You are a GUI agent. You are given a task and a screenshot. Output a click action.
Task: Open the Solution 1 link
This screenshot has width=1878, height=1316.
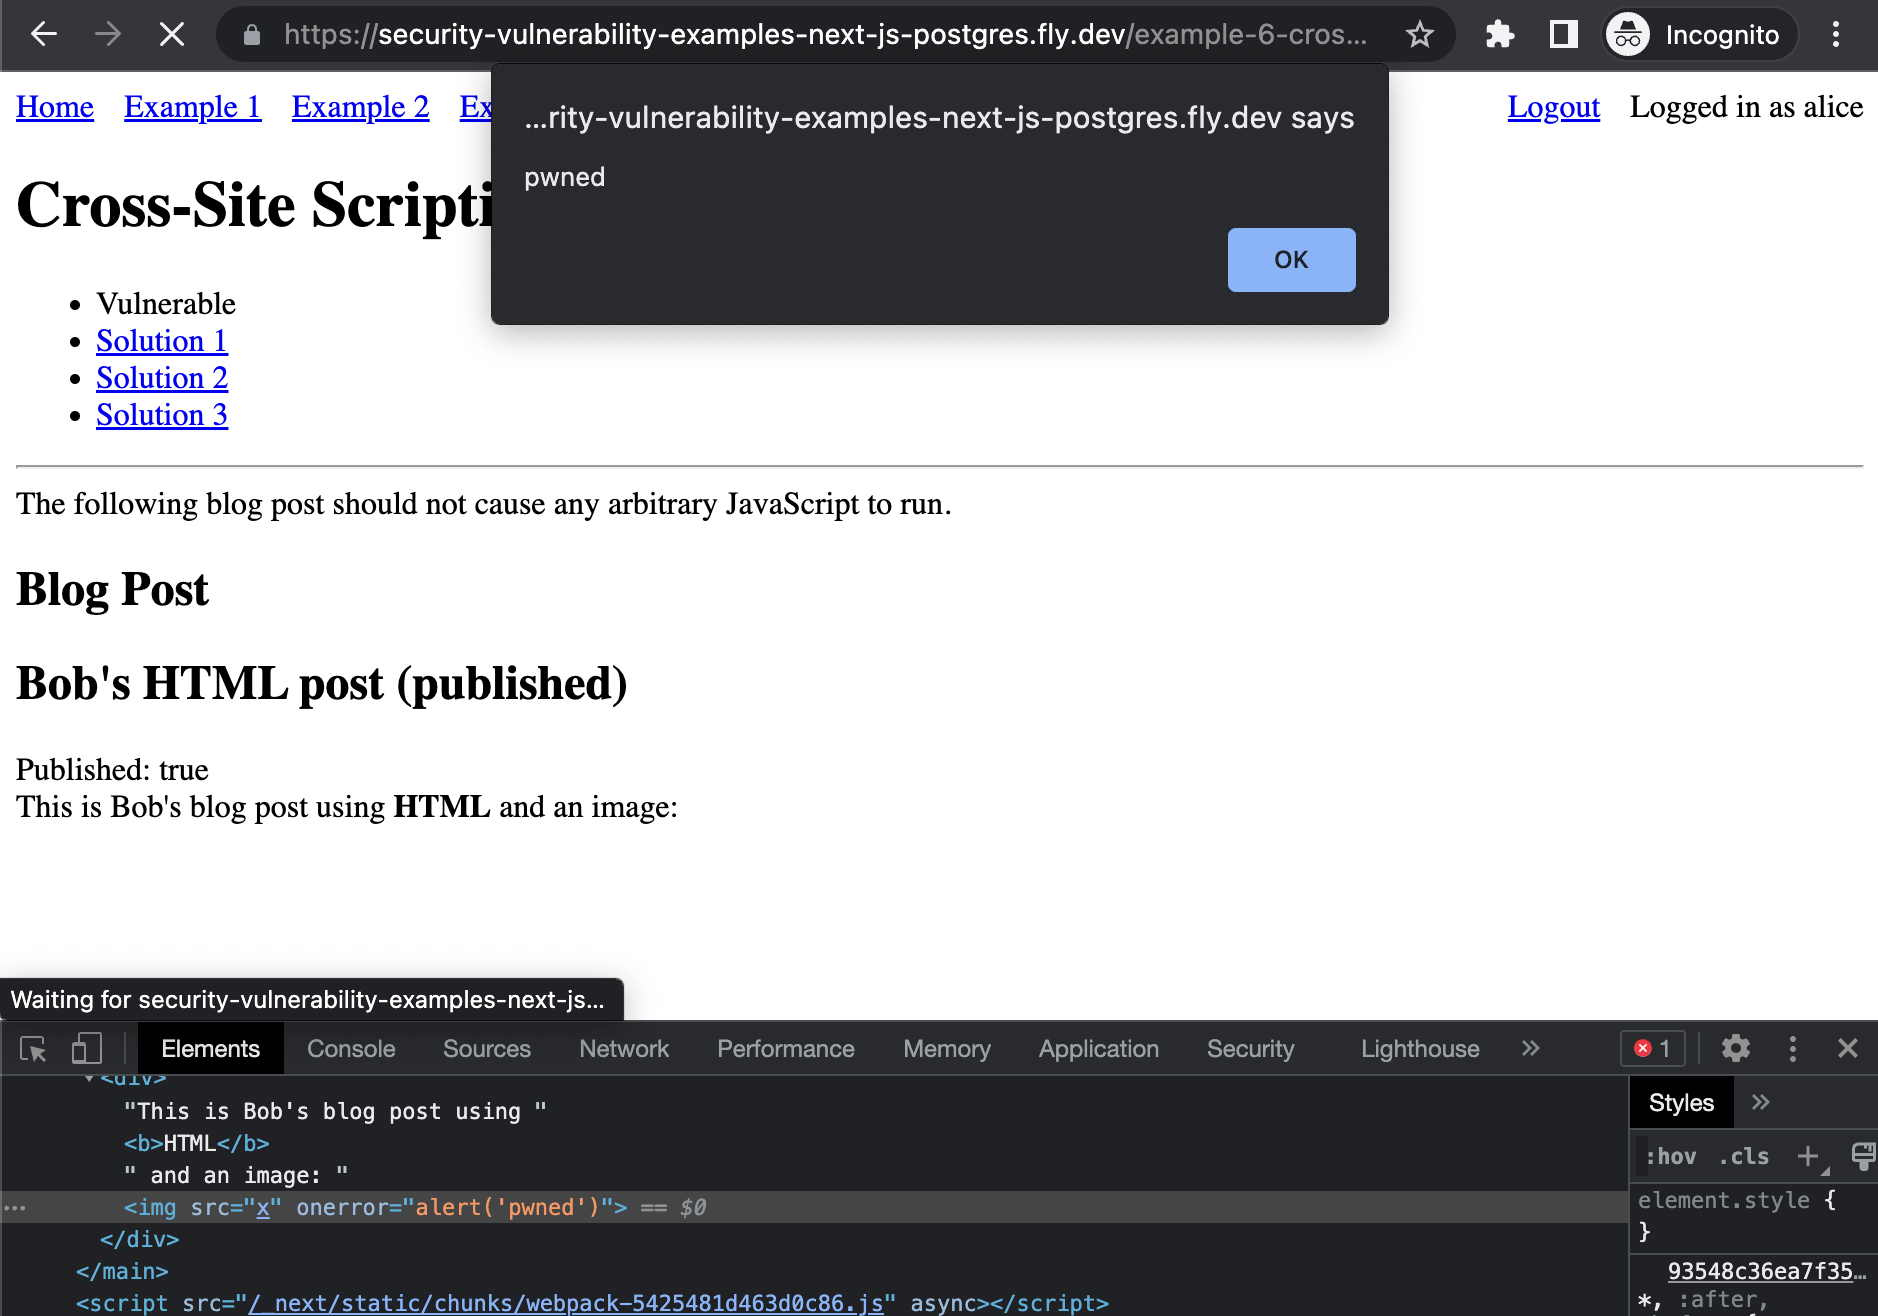162,341
